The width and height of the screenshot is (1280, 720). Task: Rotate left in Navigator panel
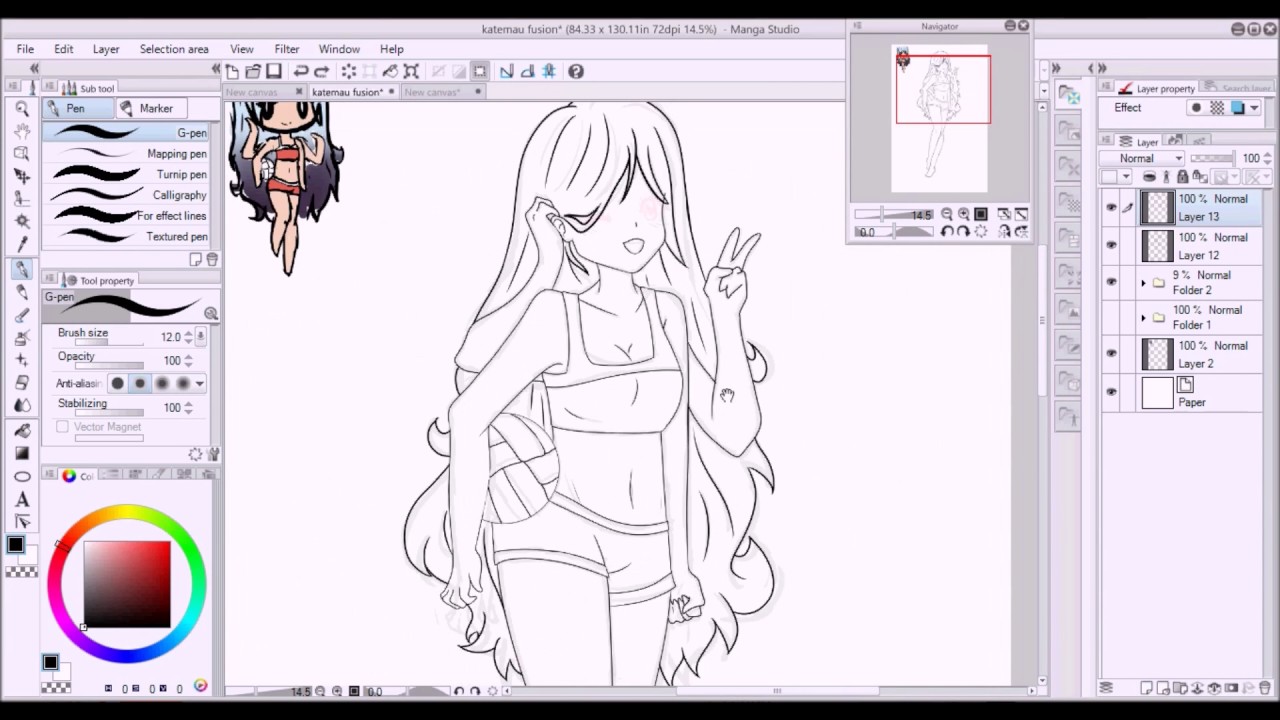946,232
